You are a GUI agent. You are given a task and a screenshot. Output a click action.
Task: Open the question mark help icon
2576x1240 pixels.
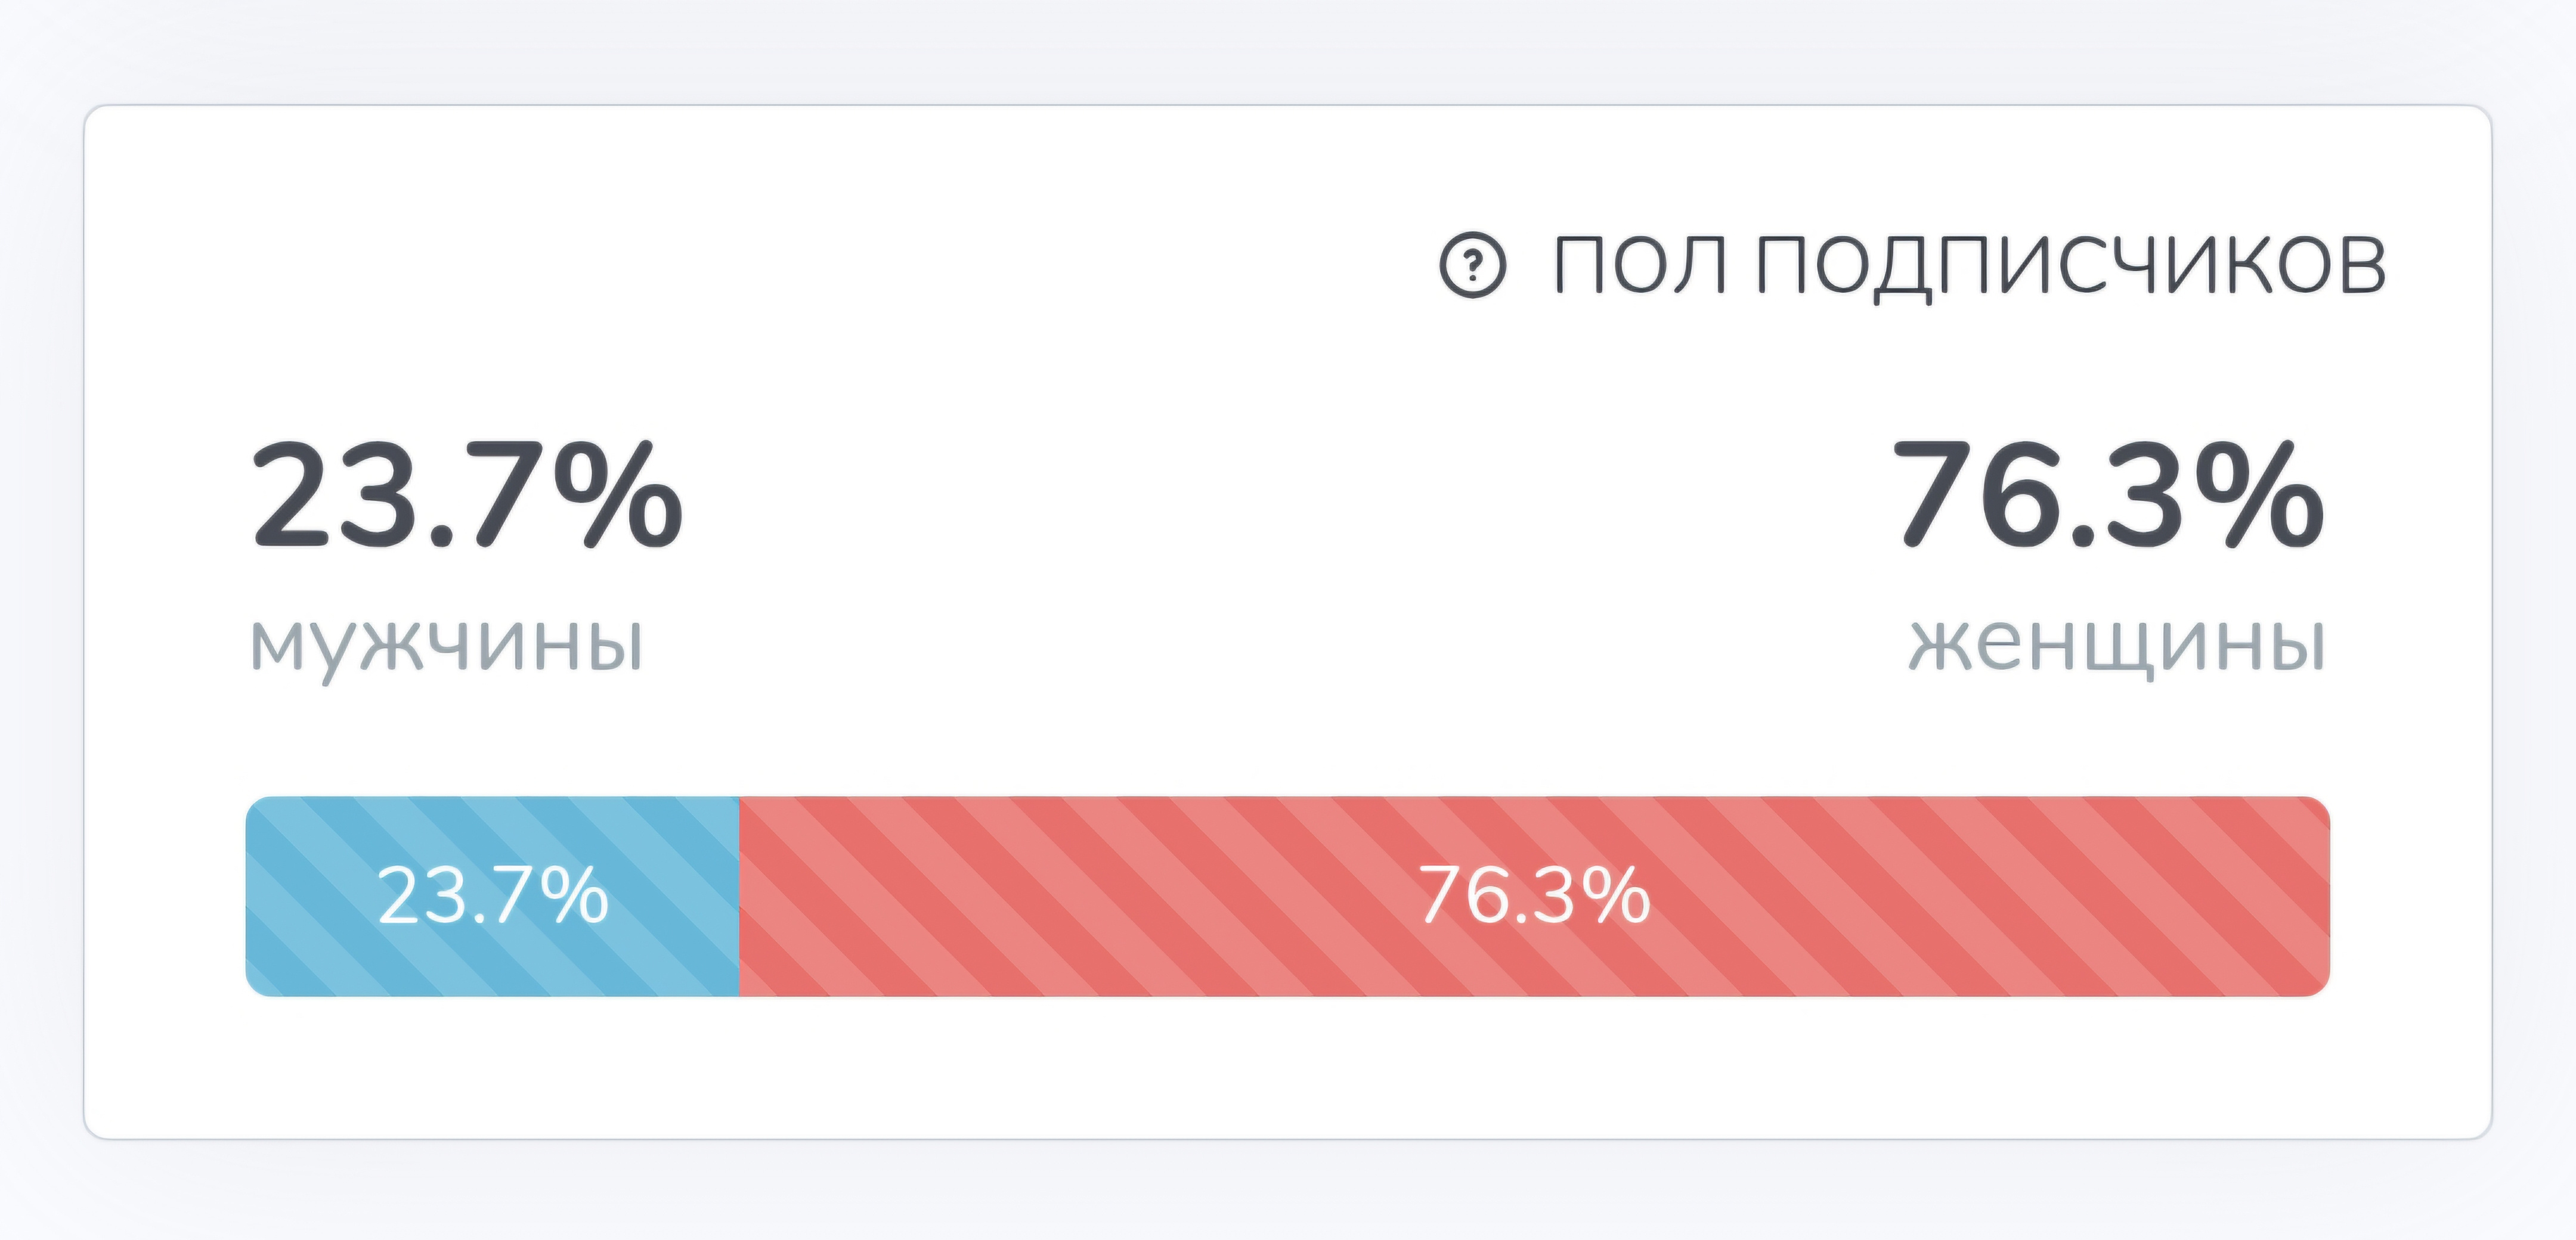[1472, 265]
